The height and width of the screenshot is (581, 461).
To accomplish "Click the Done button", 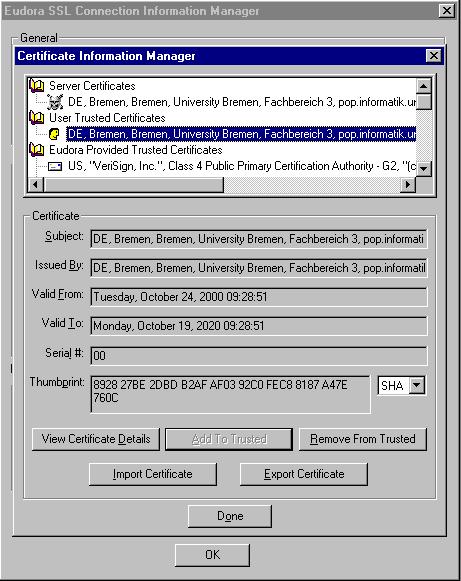I will tap(230, 516).
